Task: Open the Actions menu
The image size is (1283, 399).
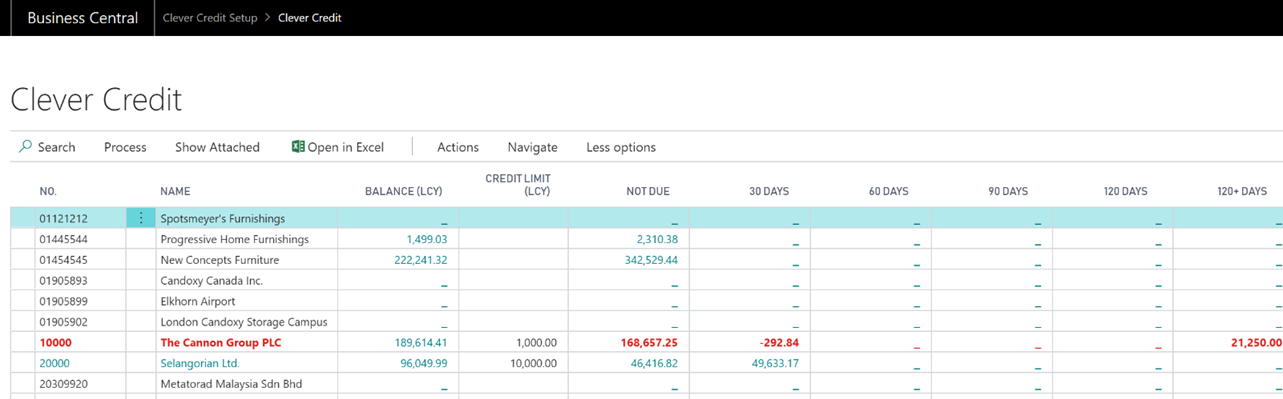Action: pyautogui.click(x=458, y=147)
